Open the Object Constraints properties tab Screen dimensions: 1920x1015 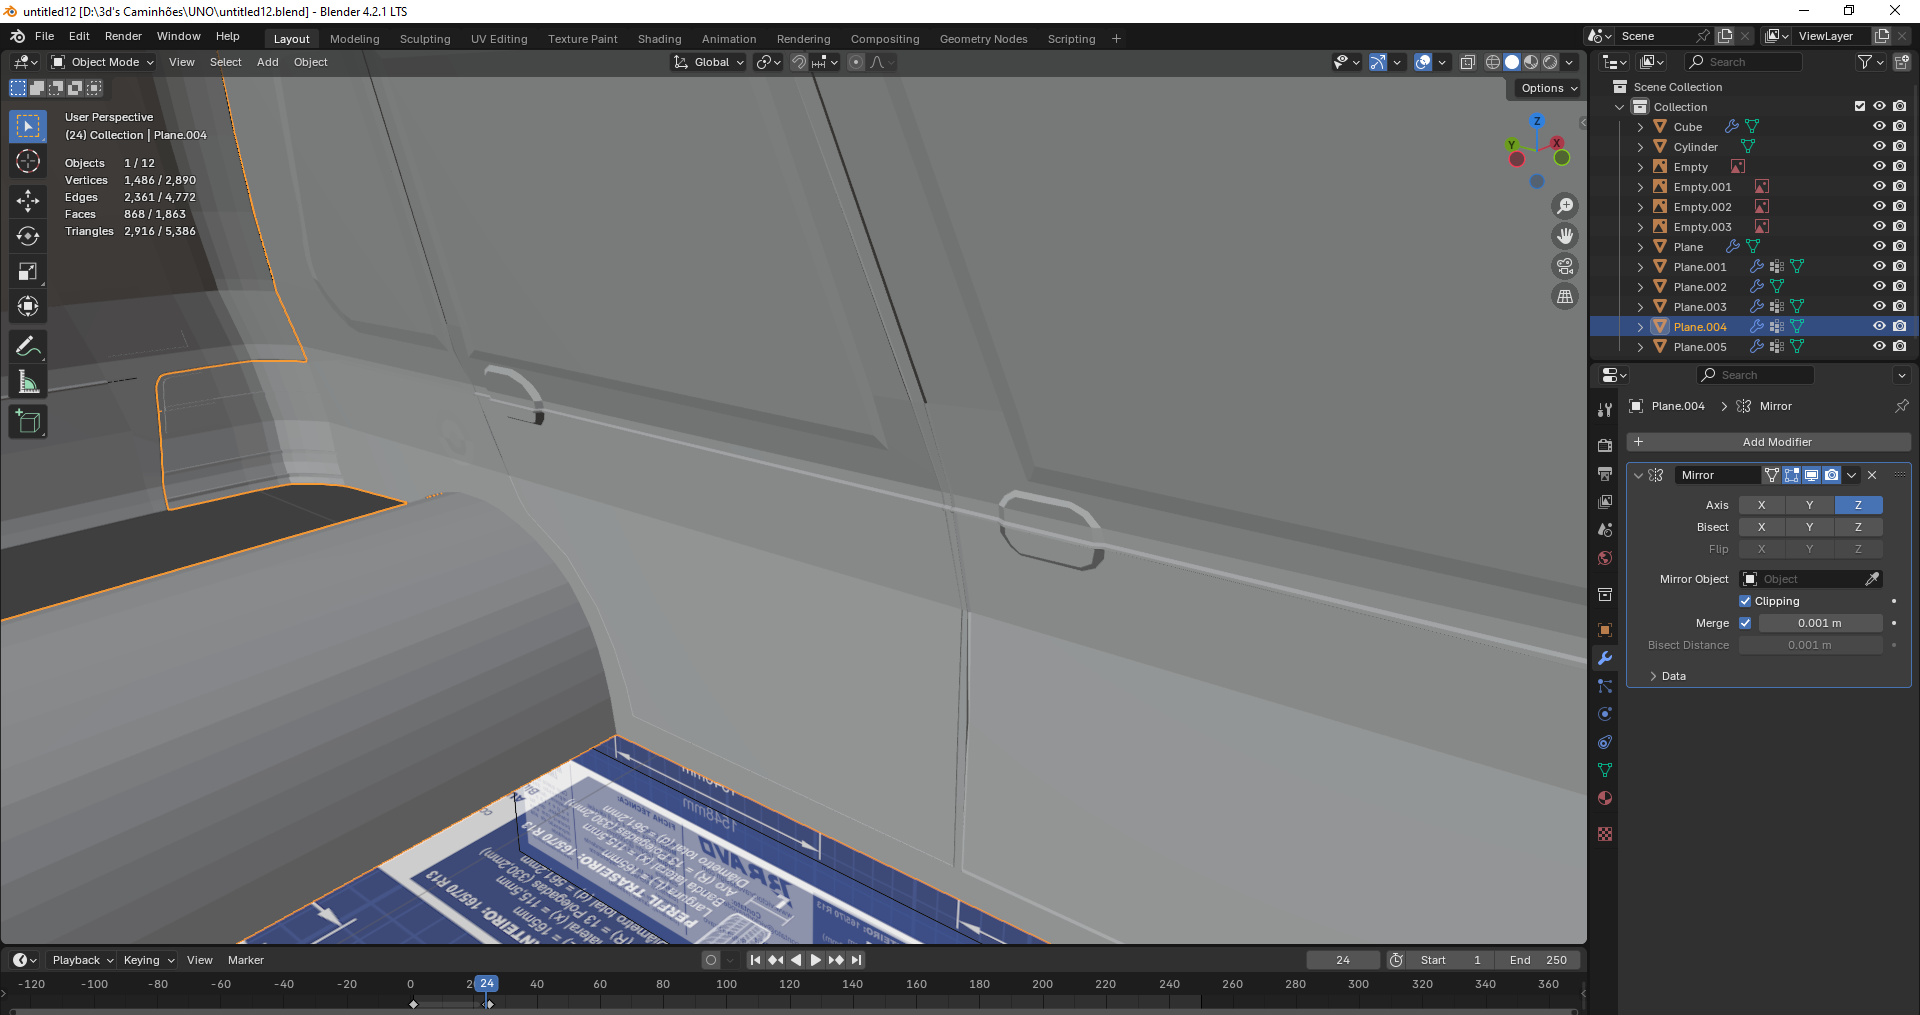1605,742
